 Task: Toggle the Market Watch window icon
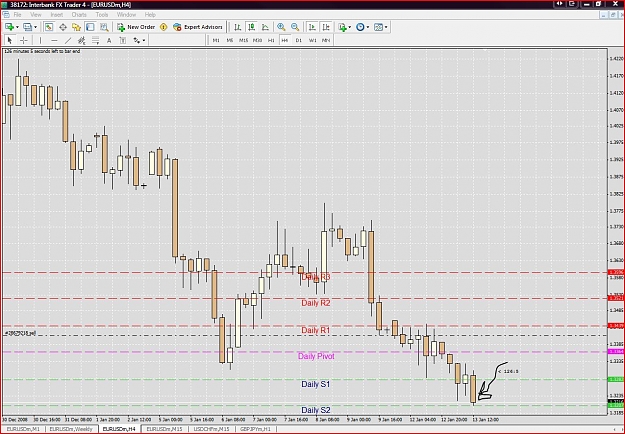coord(49,27)
